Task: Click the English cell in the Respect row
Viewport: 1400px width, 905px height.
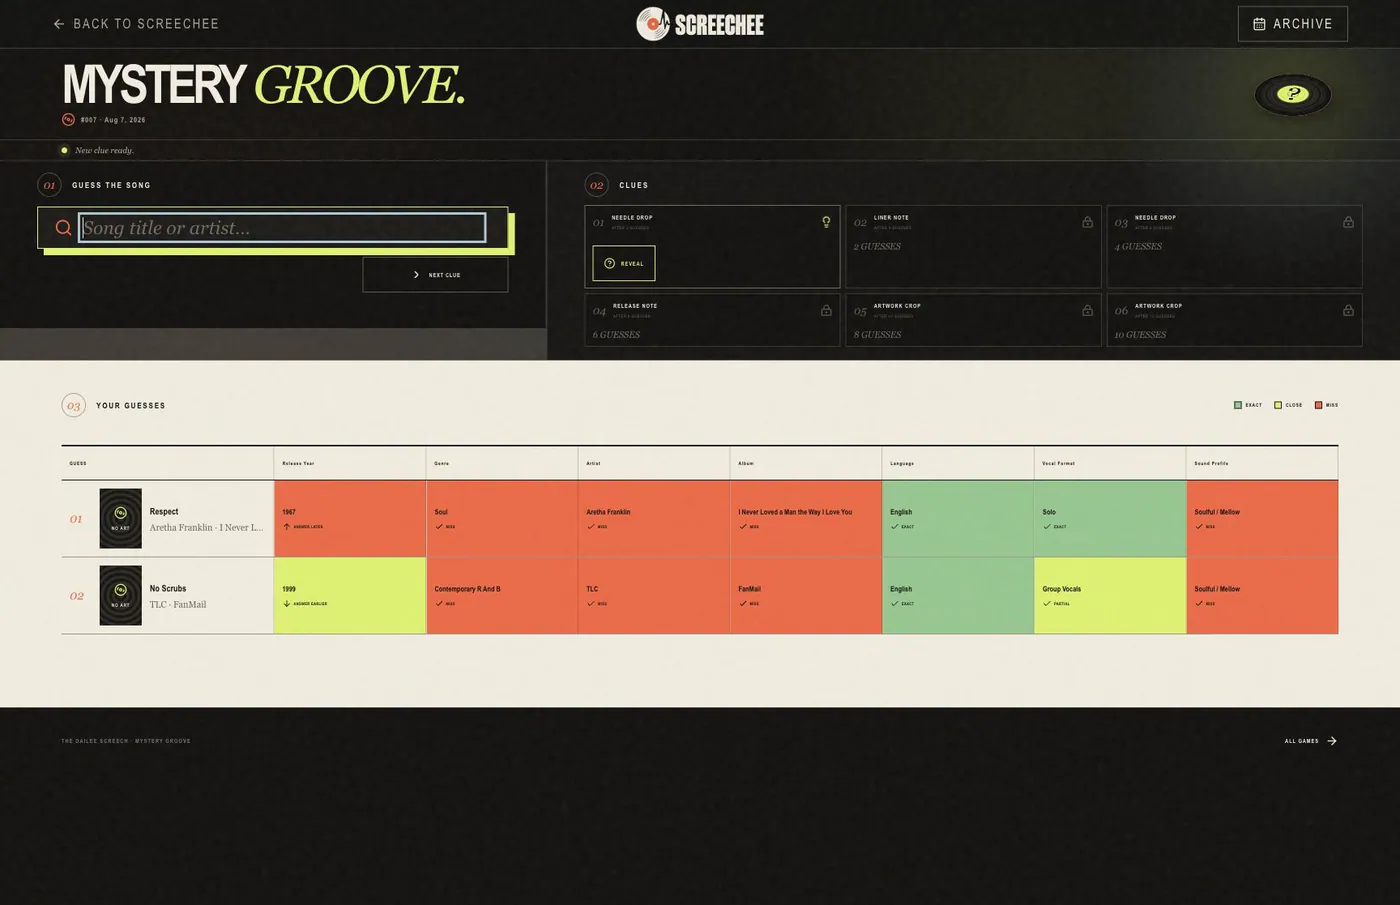Action: coord(958,519)
